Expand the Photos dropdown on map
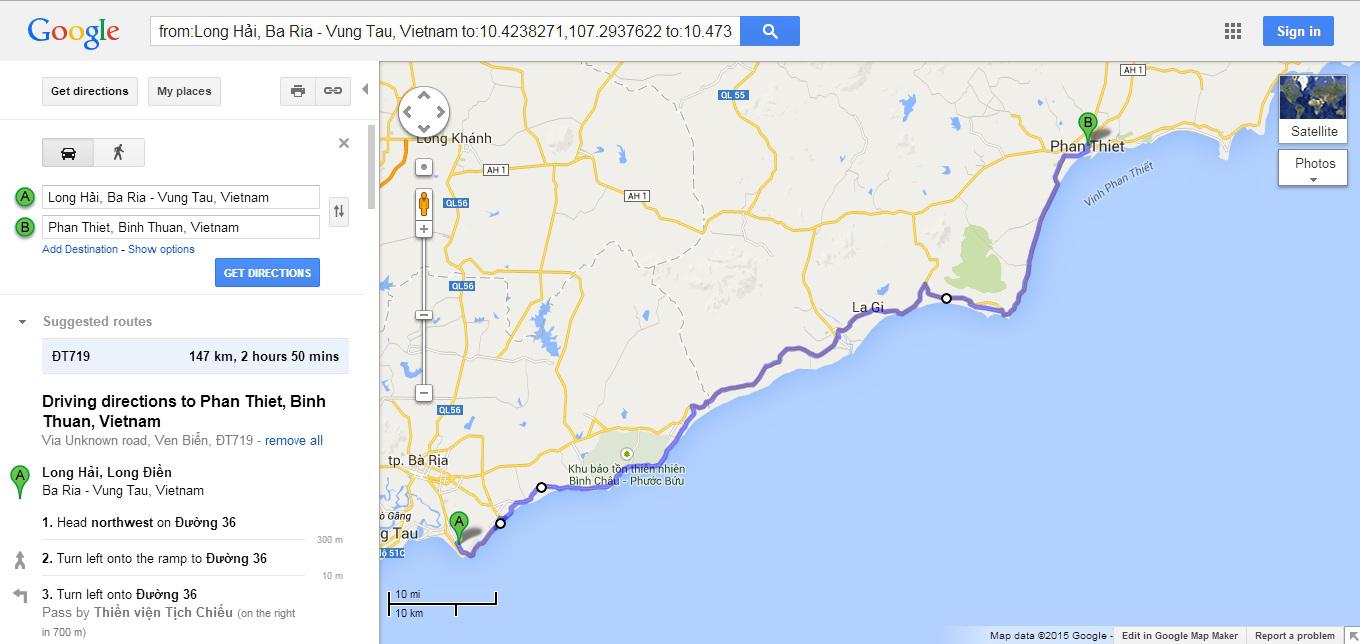 coord(1313,168)
